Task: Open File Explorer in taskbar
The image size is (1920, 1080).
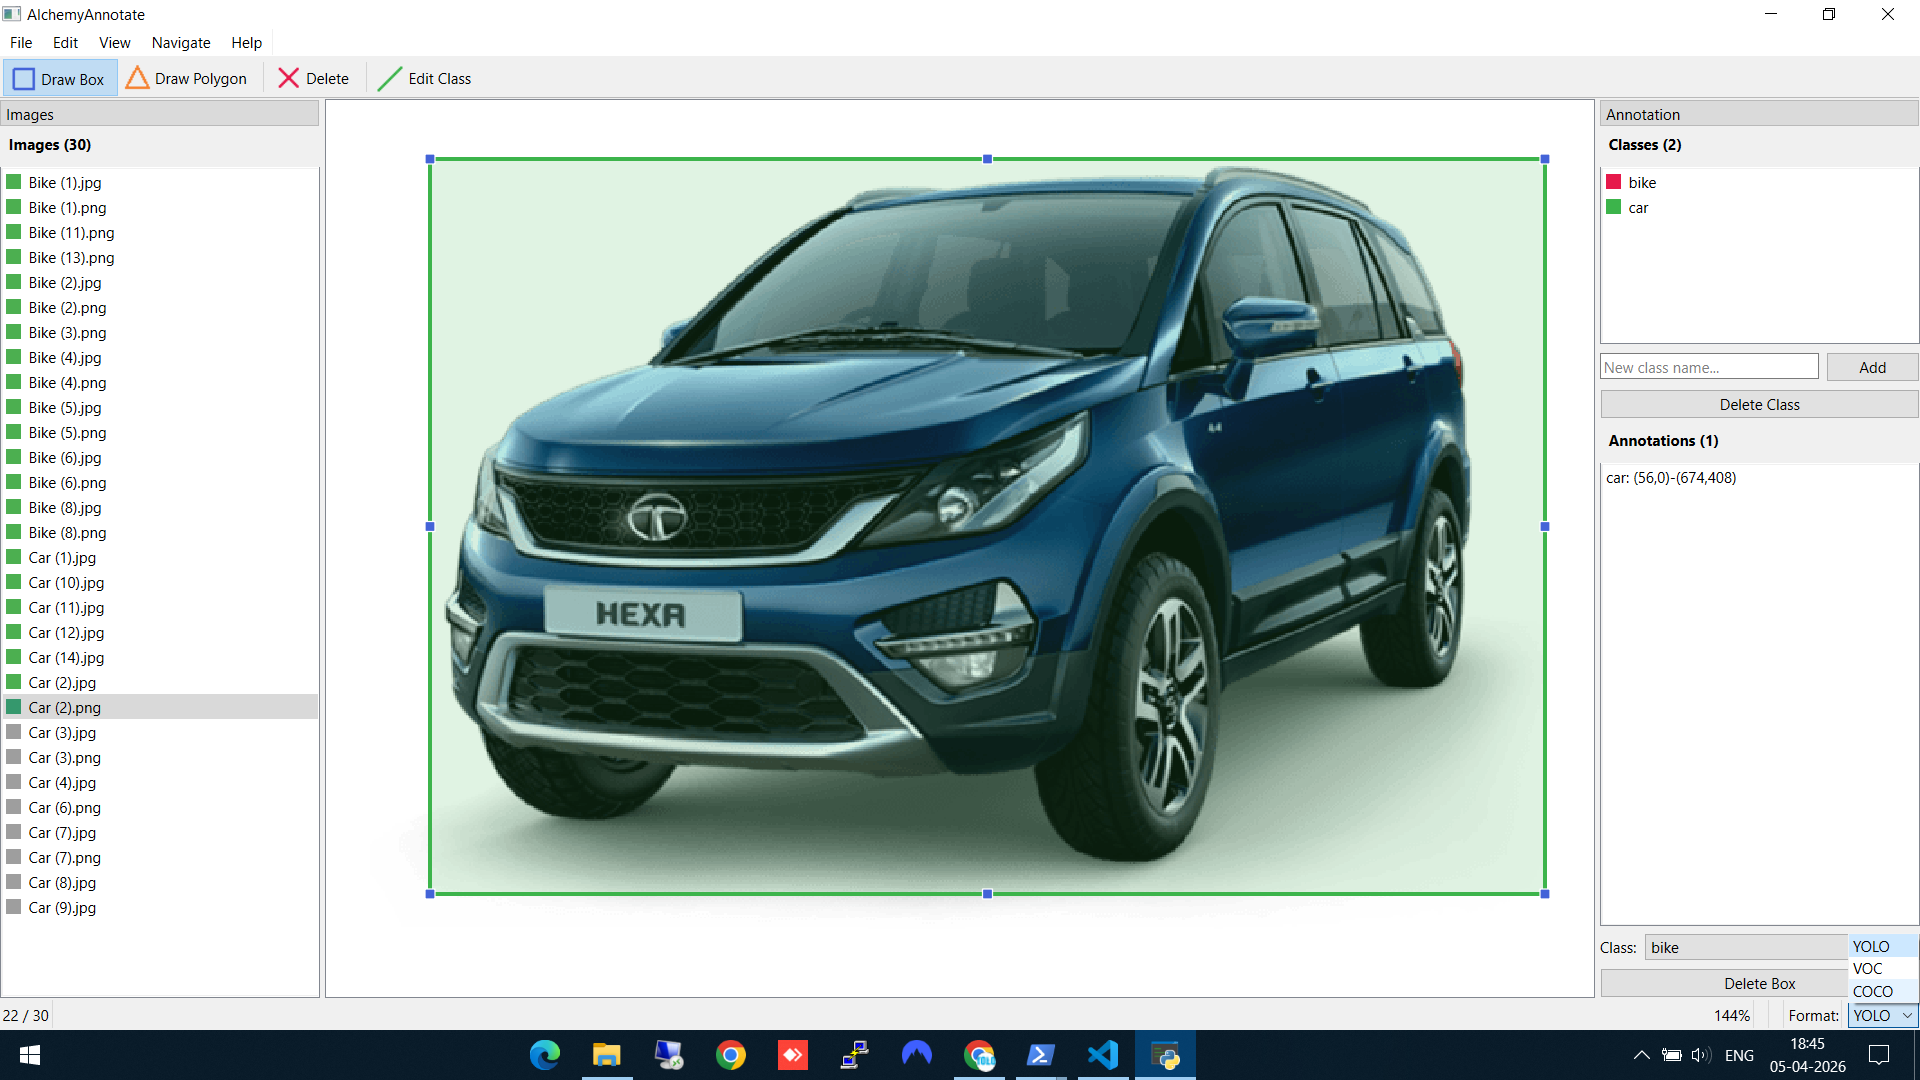Action: [x=606, y=1055]
